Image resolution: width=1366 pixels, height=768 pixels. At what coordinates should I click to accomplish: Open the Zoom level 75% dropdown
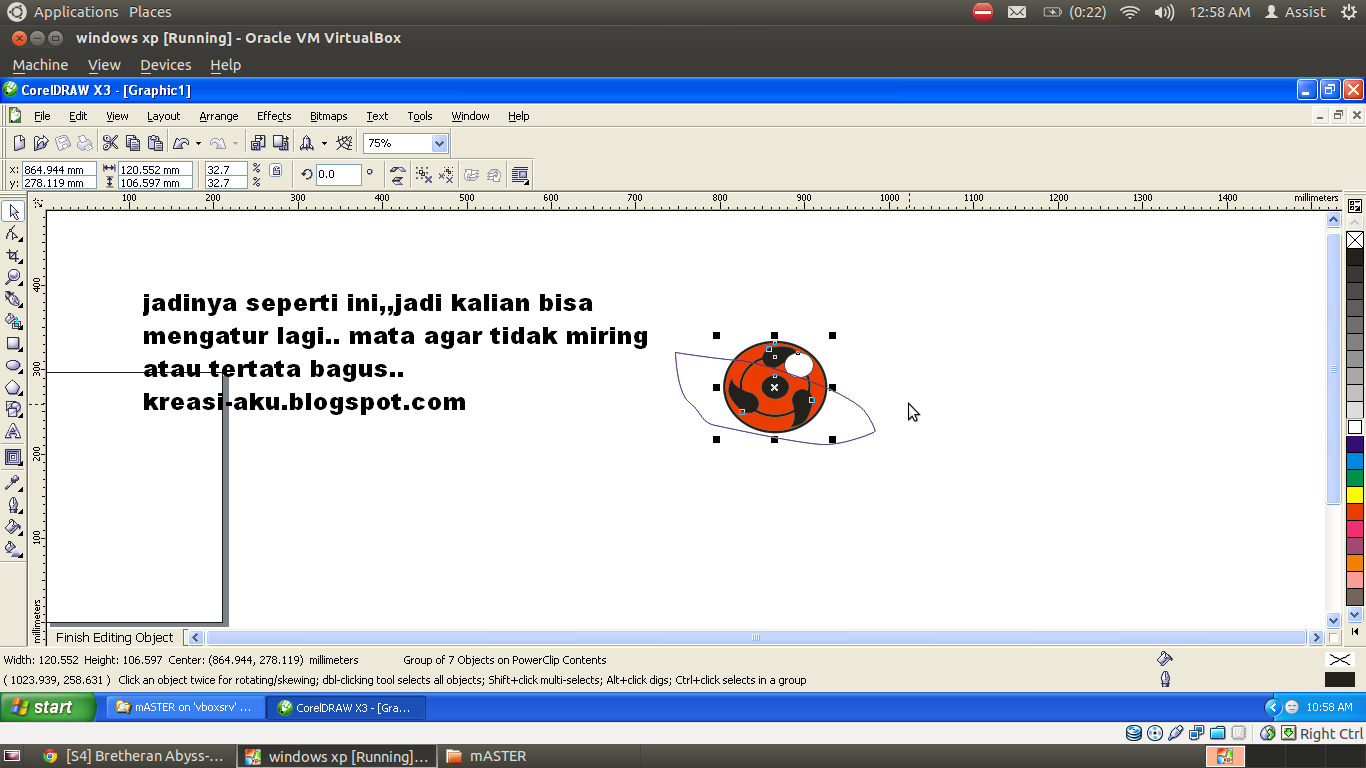pos(438,143)
